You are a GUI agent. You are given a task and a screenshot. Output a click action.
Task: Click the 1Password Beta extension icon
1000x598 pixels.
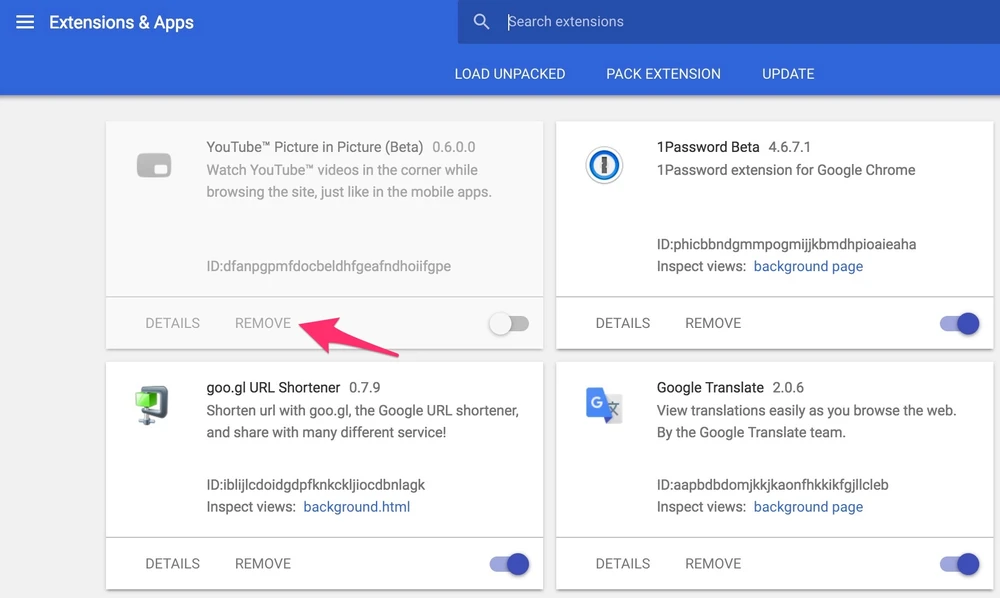pyautogui.click(x=604, y=166)
